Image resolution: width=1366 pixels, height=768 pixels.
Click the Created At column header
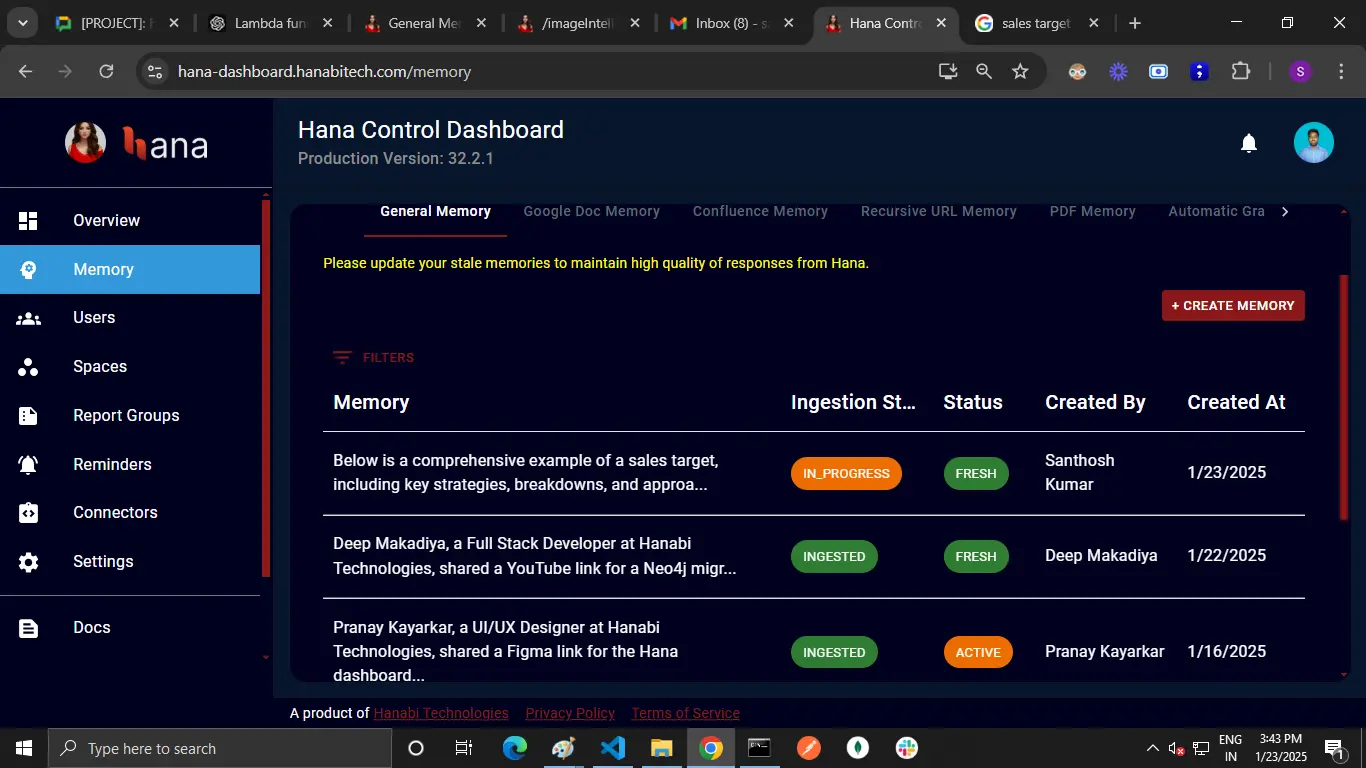pyautogui.click(x=1236, y=402)
